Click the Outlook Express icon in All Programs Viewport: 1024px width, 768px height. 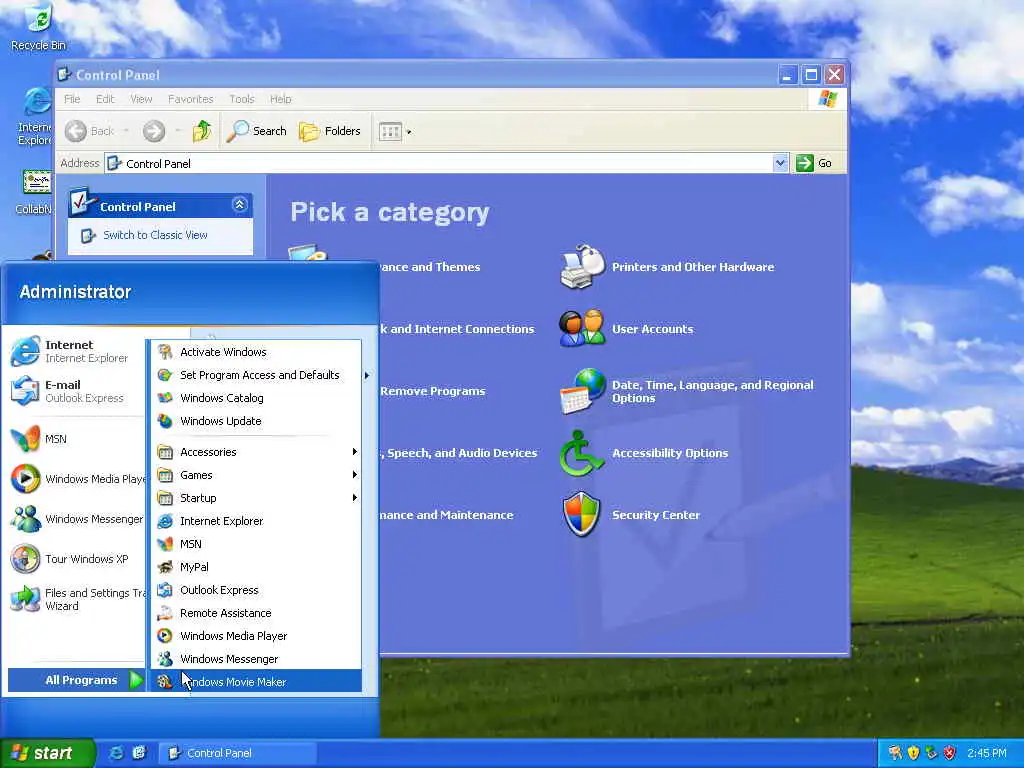coord(165,590)
